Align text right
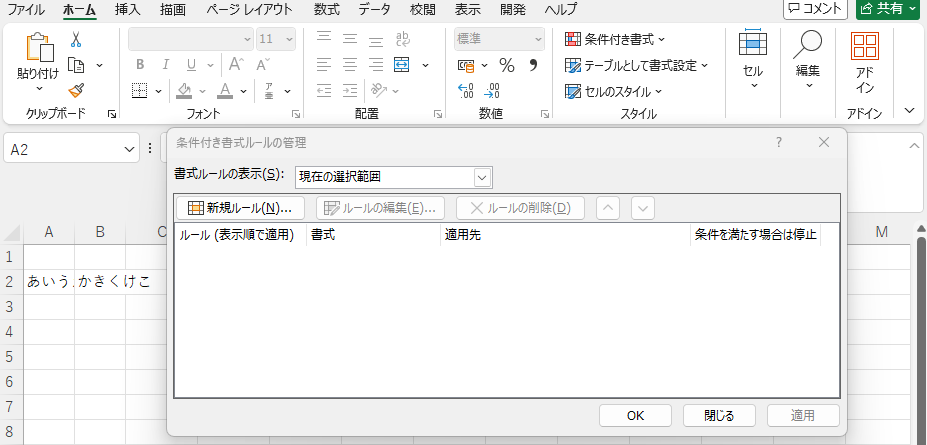 [x=376, y=64]
